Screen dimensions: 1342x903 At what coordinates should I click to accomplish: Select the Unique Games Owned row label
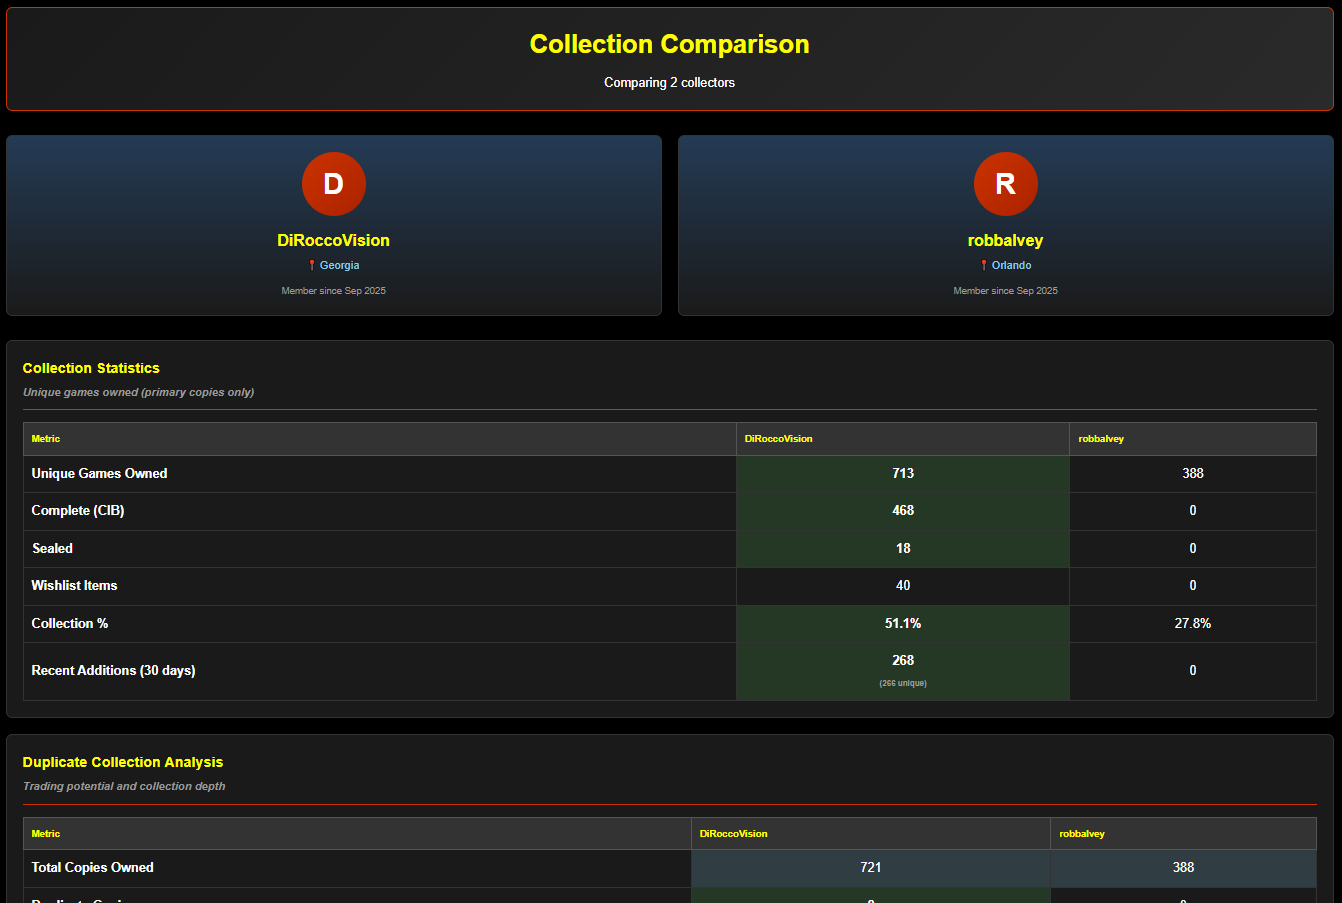click(x=99, y=474)
